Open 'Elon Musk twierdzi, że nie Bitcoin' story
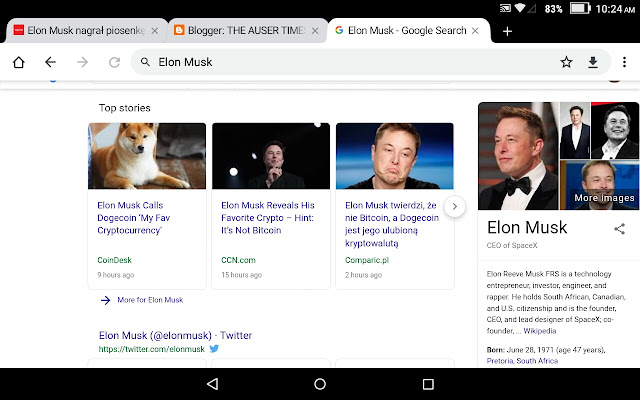The image size is (640, 400). [x=392, y=224]
